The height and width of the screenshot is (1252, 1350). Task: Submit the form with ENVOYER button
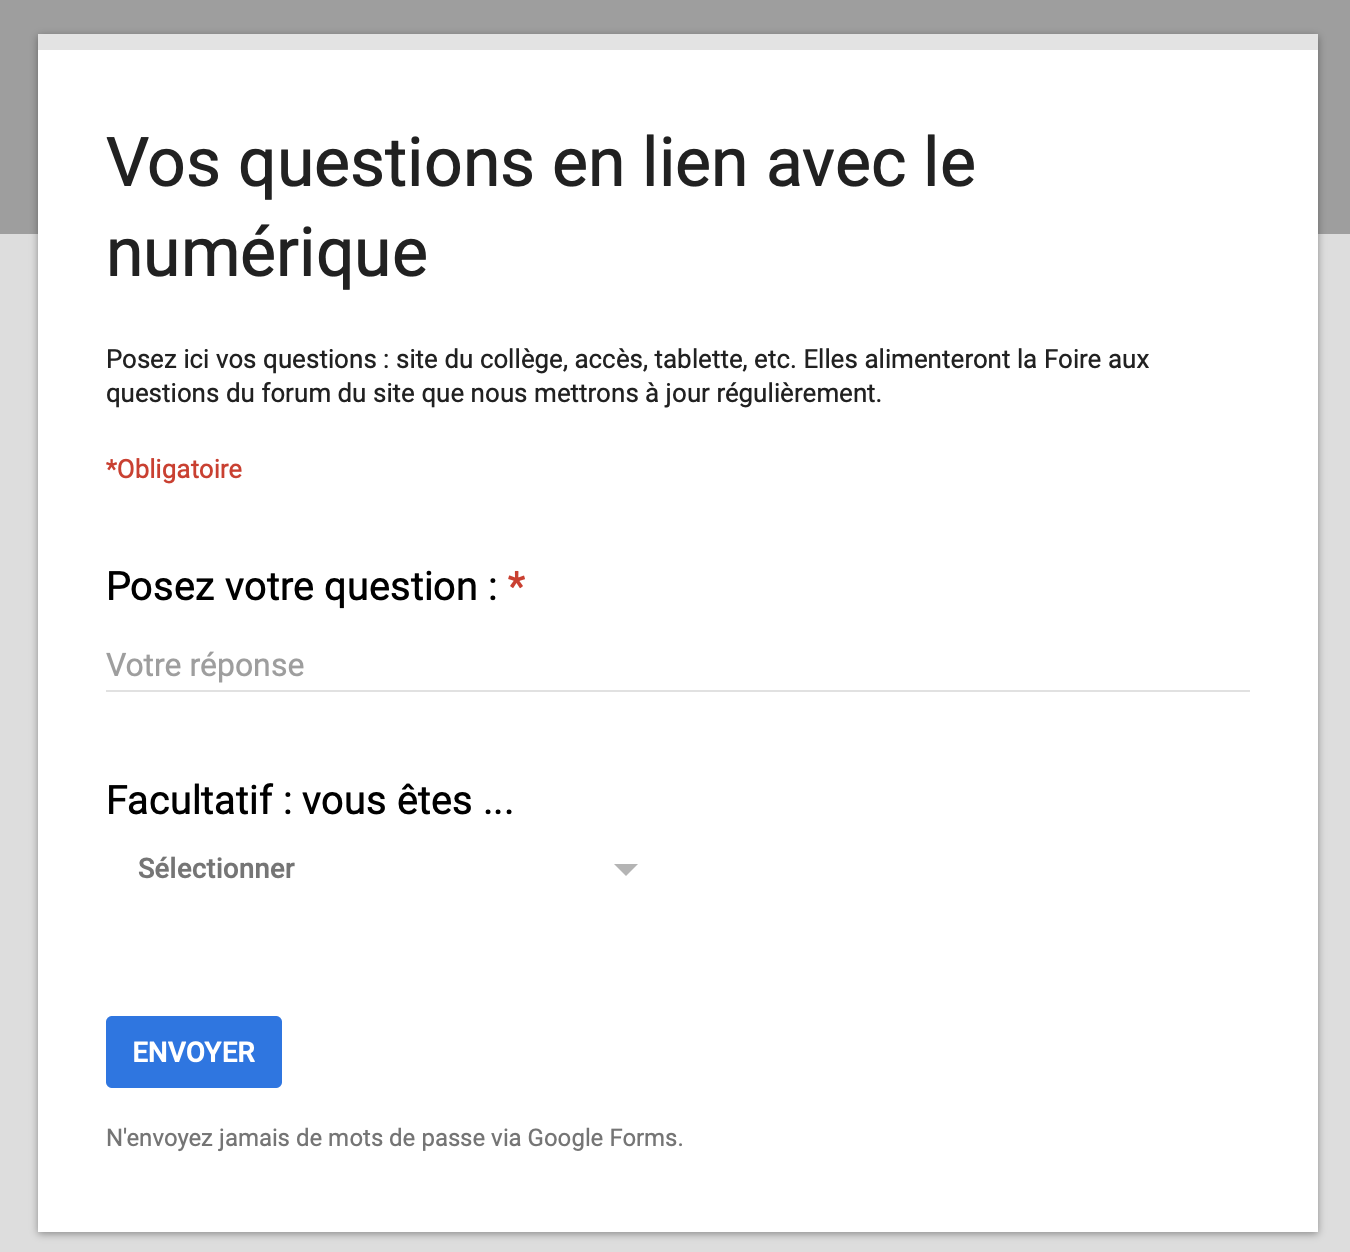pyautogui.click(x=194, y=1052)
